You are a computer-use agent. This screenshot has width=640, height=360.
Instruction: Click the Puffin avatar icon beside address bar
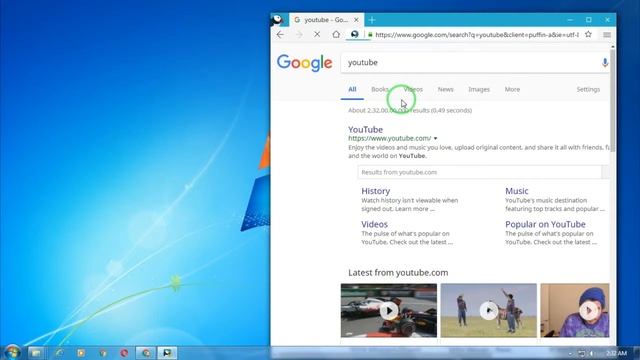354,35
